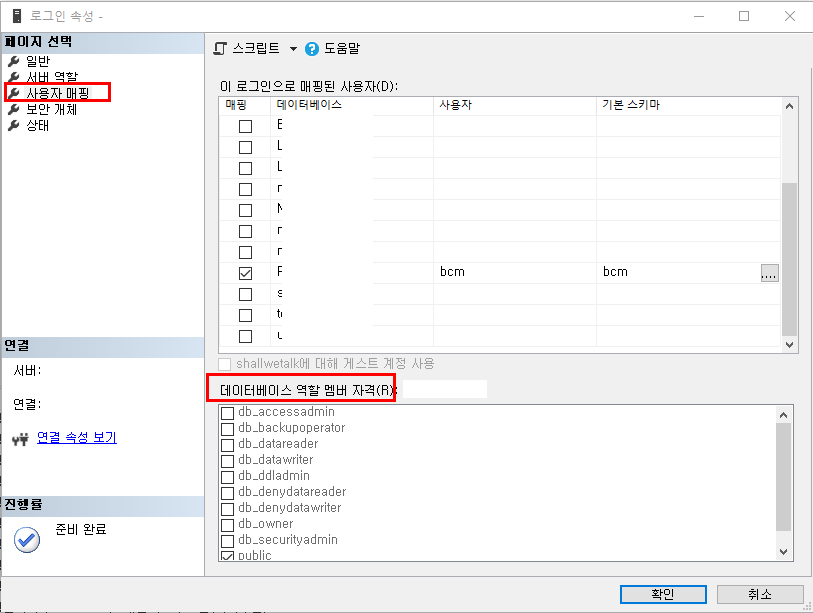
Task: Check the db_denydatareader role
Action: [227, 493]
